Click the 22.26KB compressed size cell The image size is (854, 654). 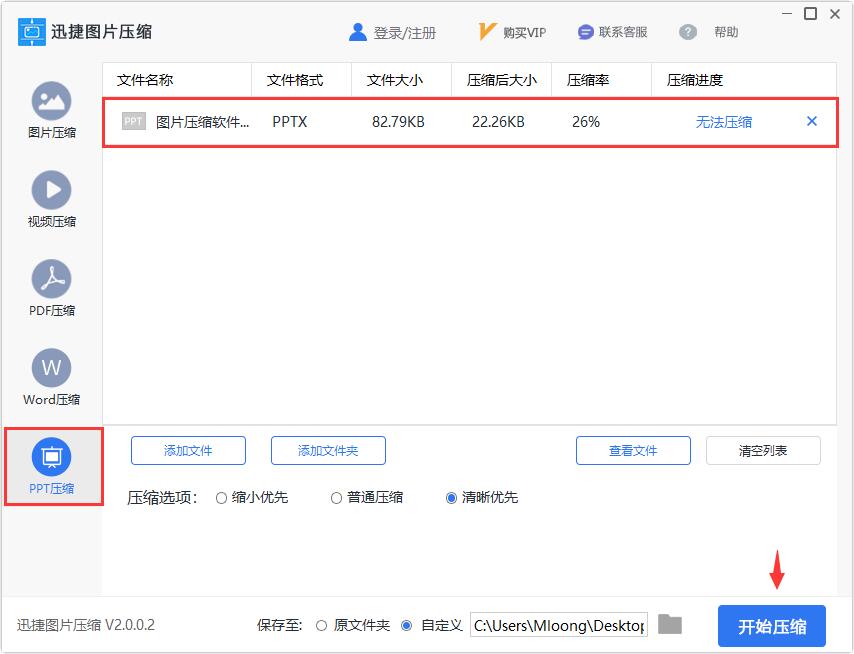pos(498,121)
